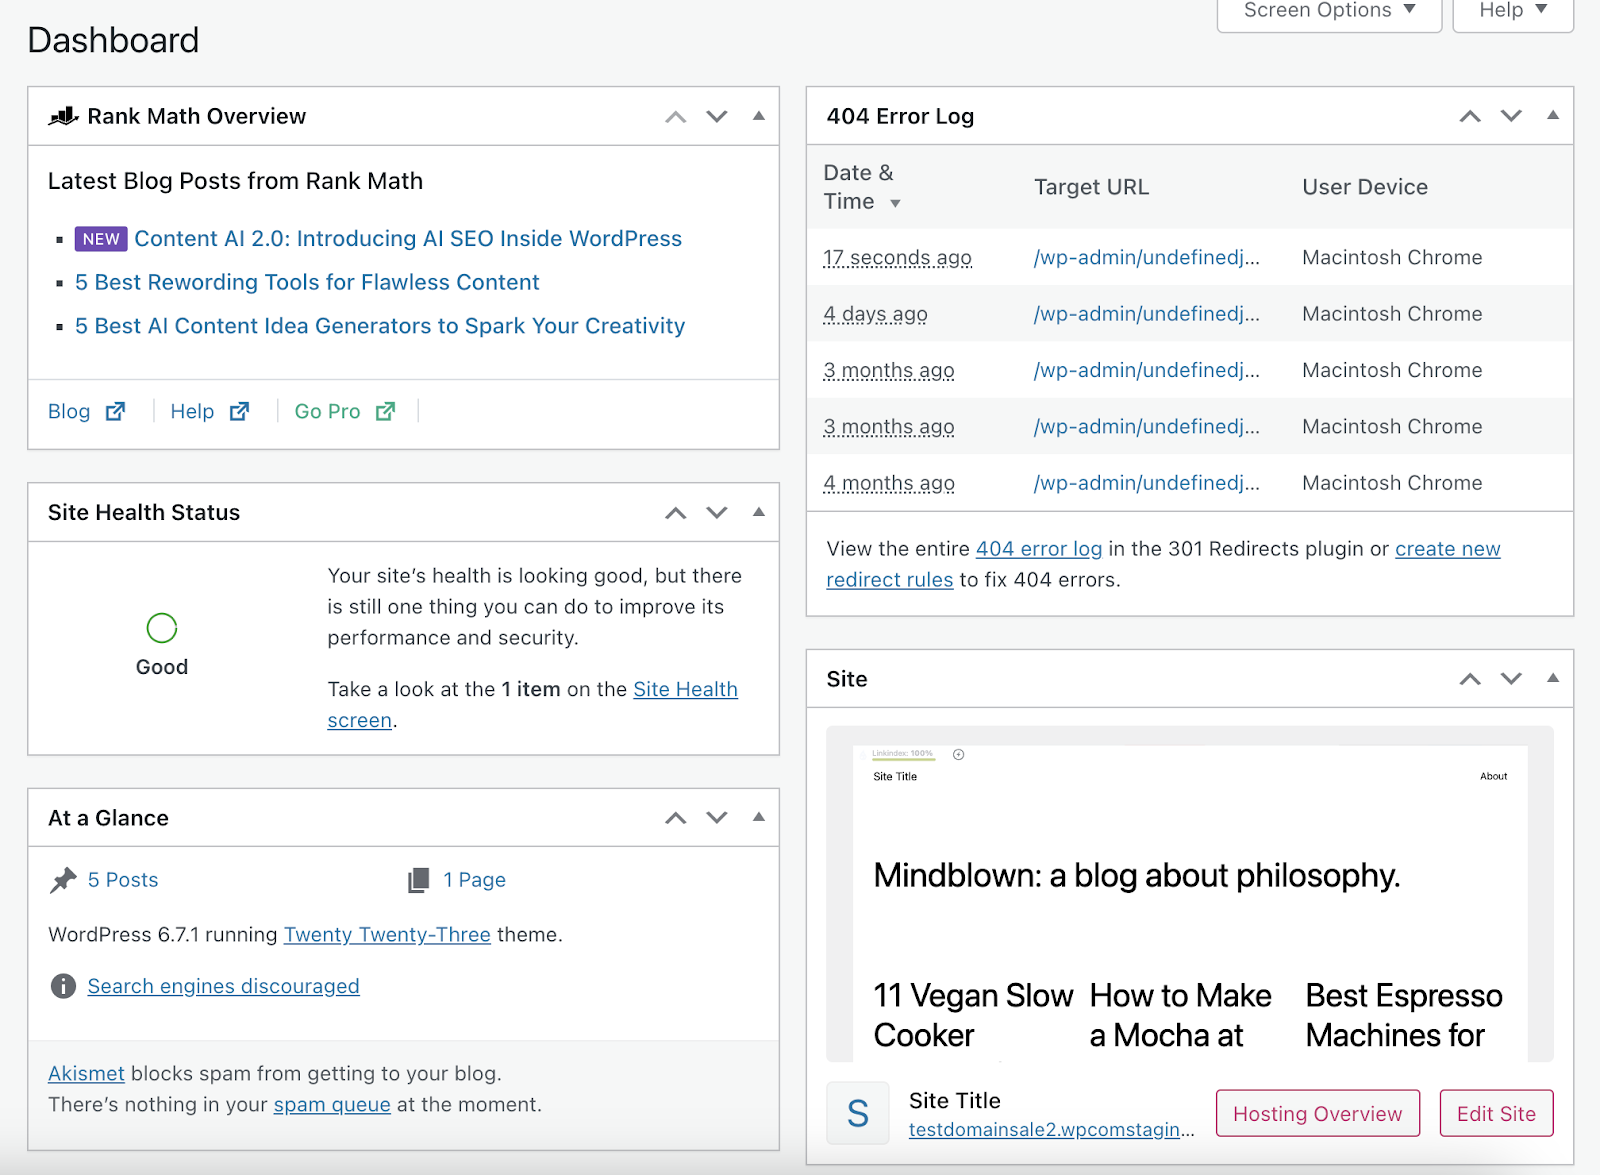This screenshot has height=1175, width=1600.
Task: Open the Blog external link icon in Rank Math widget
Action: click(116, 410)
